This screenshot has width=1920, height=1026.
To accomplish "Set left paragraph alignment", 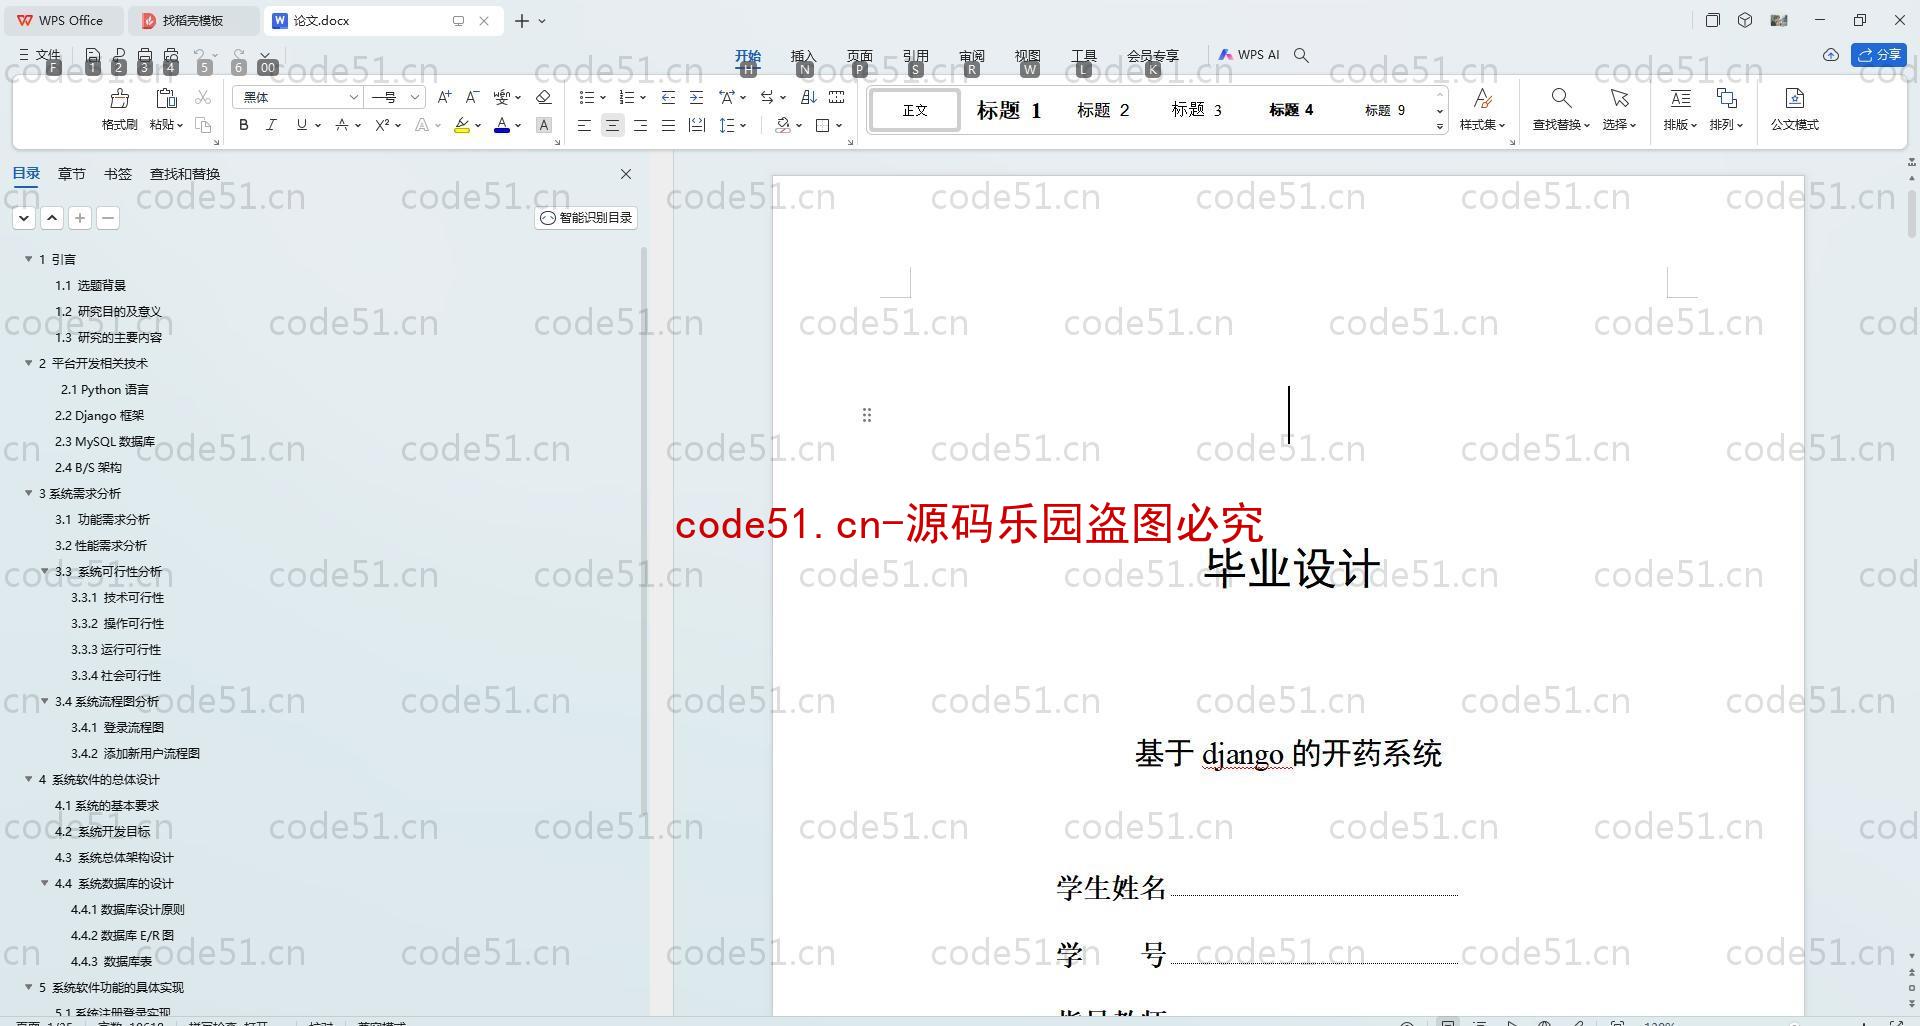I will click(584, 125).
